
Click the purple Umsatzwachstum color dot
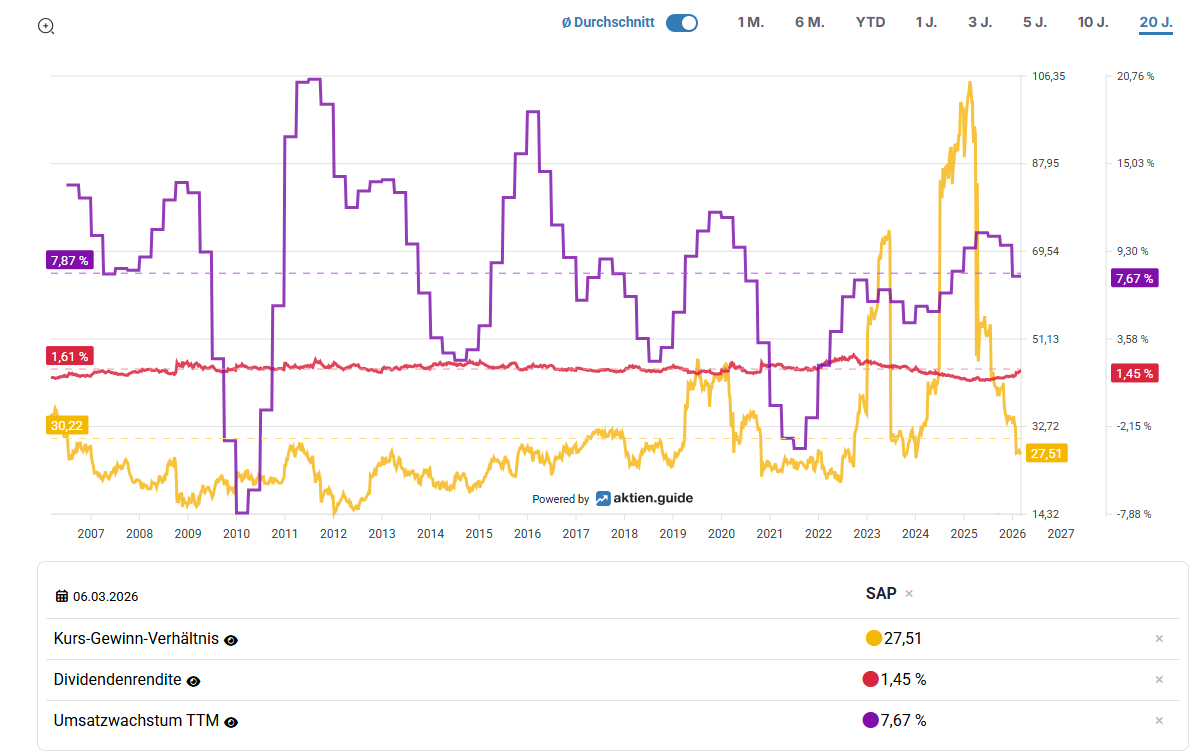click(870, 720)
